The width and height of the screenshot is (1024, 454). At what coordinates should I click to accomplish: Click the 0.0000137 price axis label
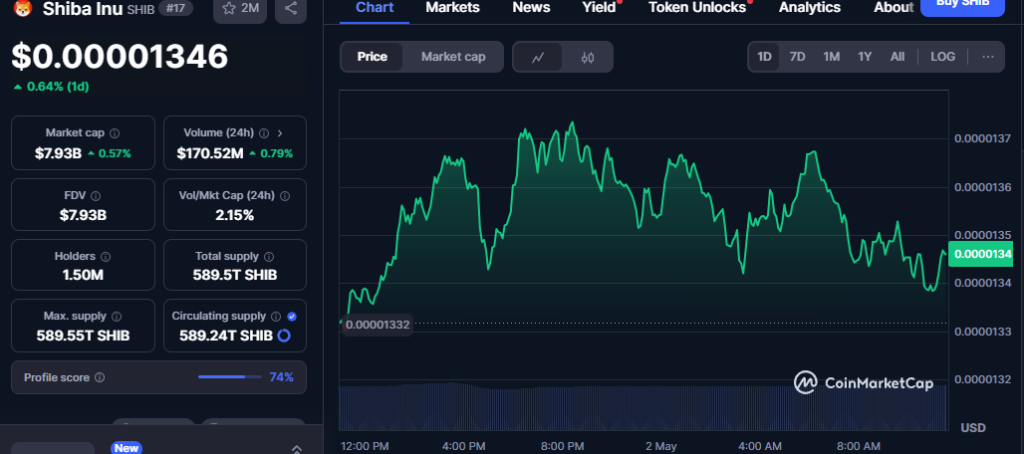click(x=983, y=138)
